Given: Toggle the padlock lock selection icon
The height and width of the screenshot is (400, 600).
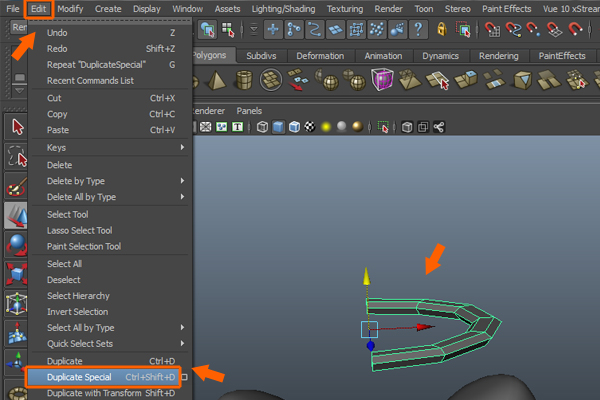Looking at the screenshot, I should (x=442, y=29).
